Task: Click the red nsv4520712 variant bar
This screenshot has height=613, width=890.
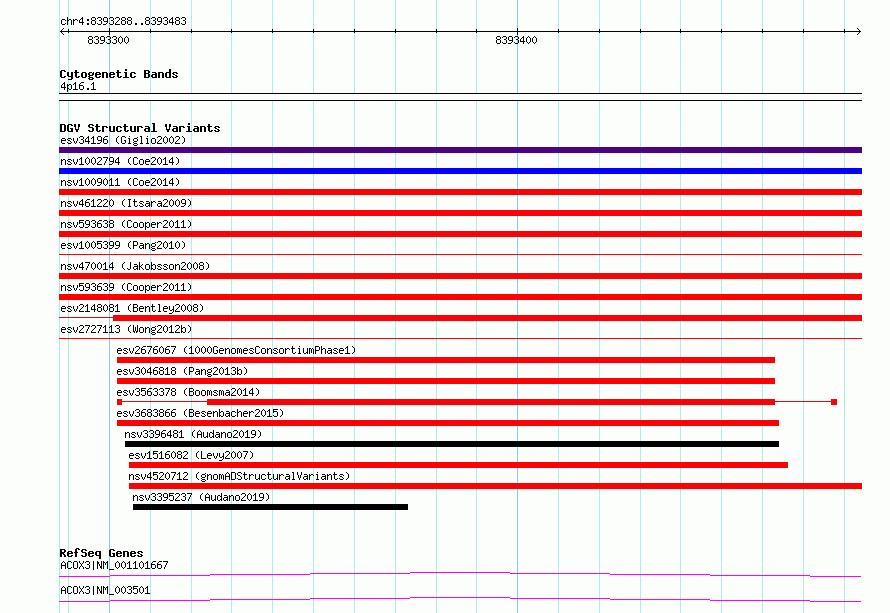Action: coord(496,486)
